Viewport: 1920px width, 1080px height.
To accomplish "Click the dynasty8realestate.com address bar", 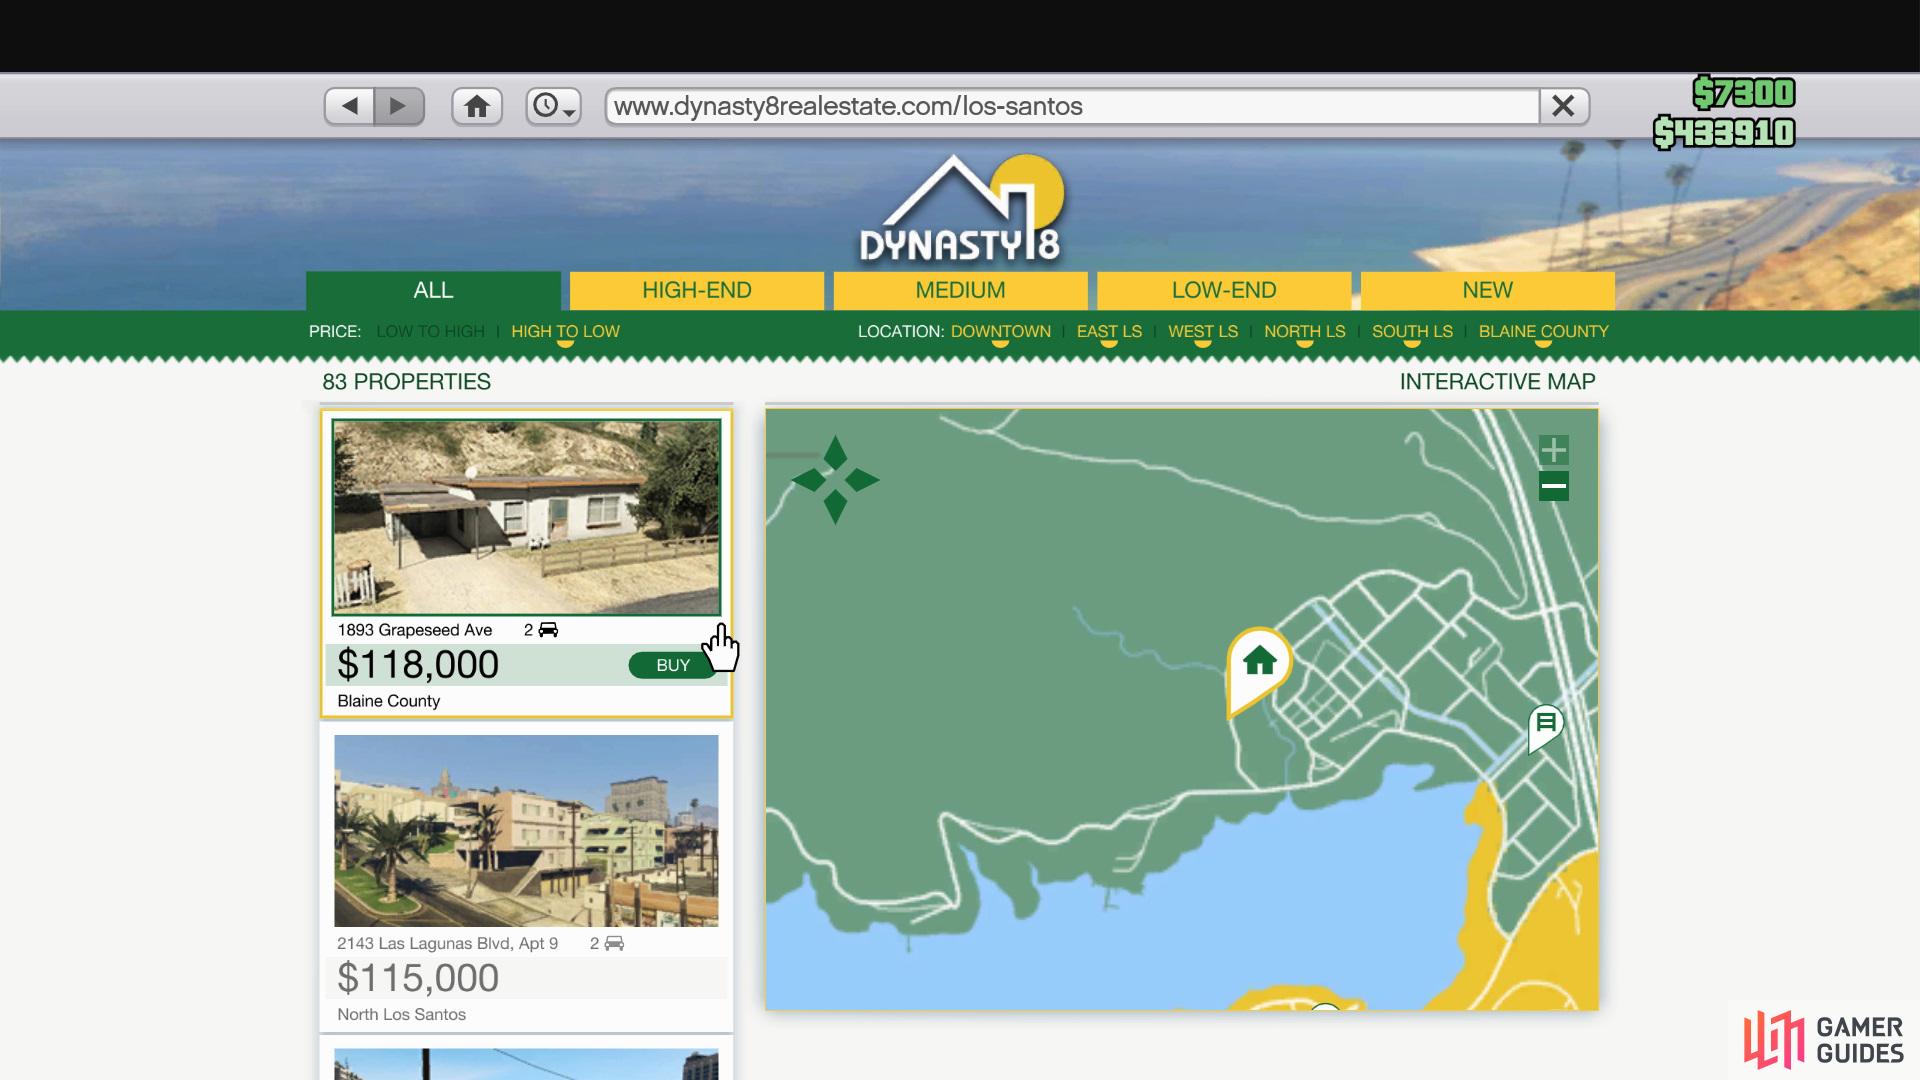I will (1072, 106).
